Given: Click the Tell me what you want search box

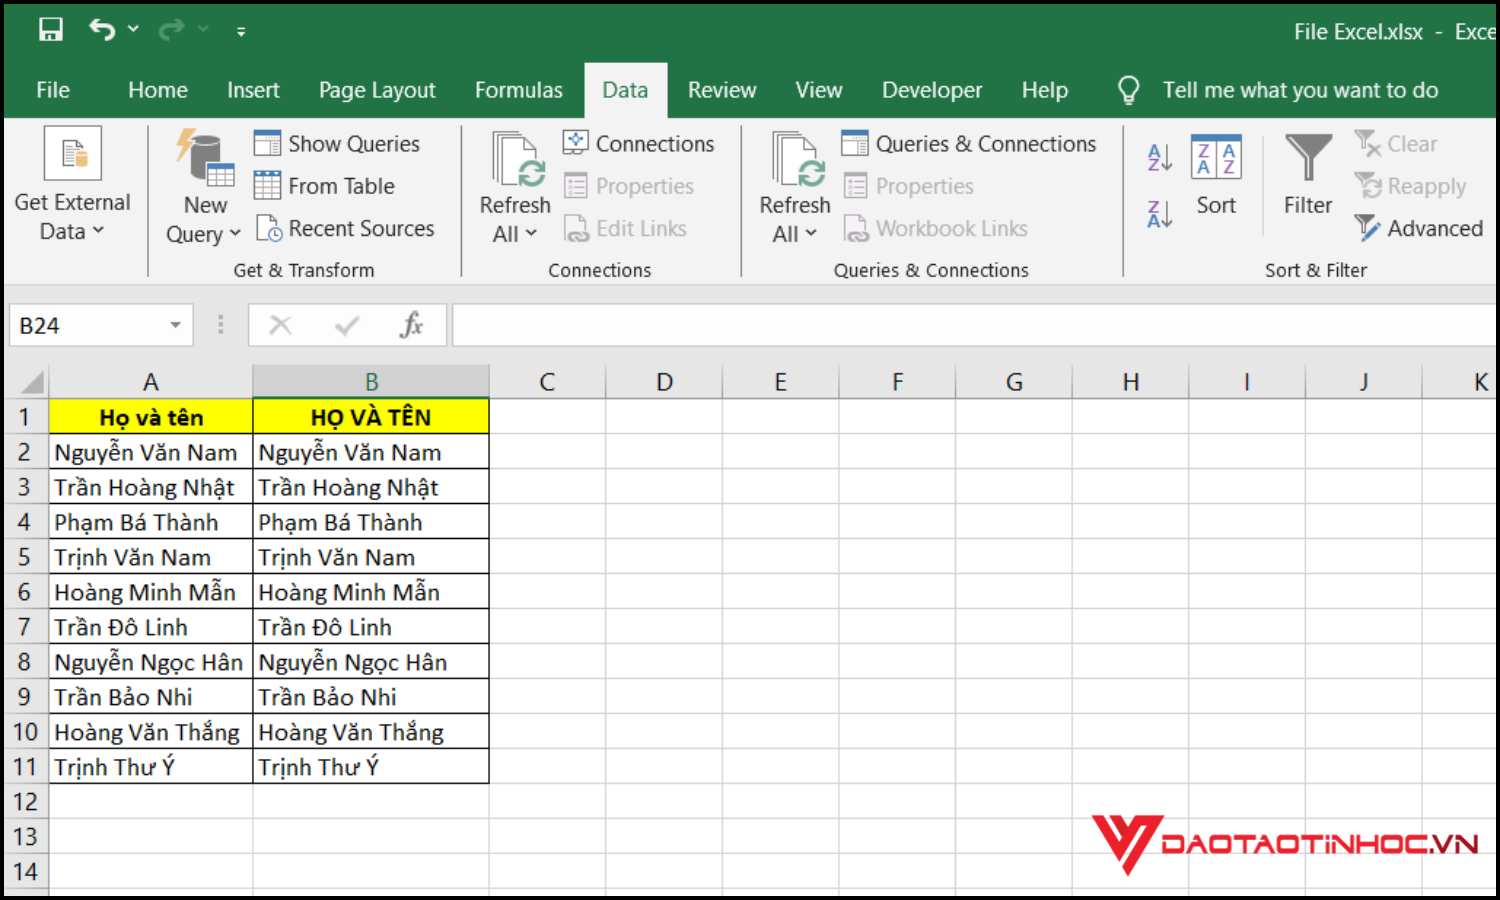Looking at the screenshot, I should coord(1299,90).
